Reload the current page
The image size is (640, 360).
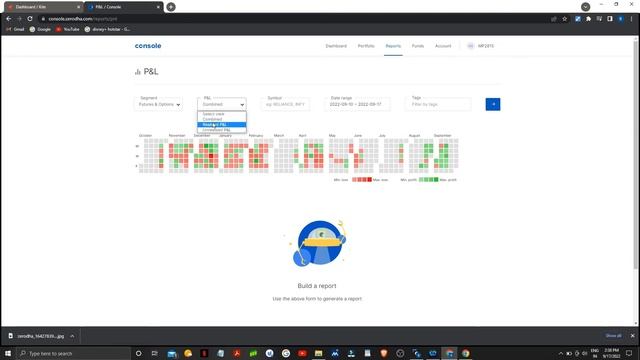point(30,19)
